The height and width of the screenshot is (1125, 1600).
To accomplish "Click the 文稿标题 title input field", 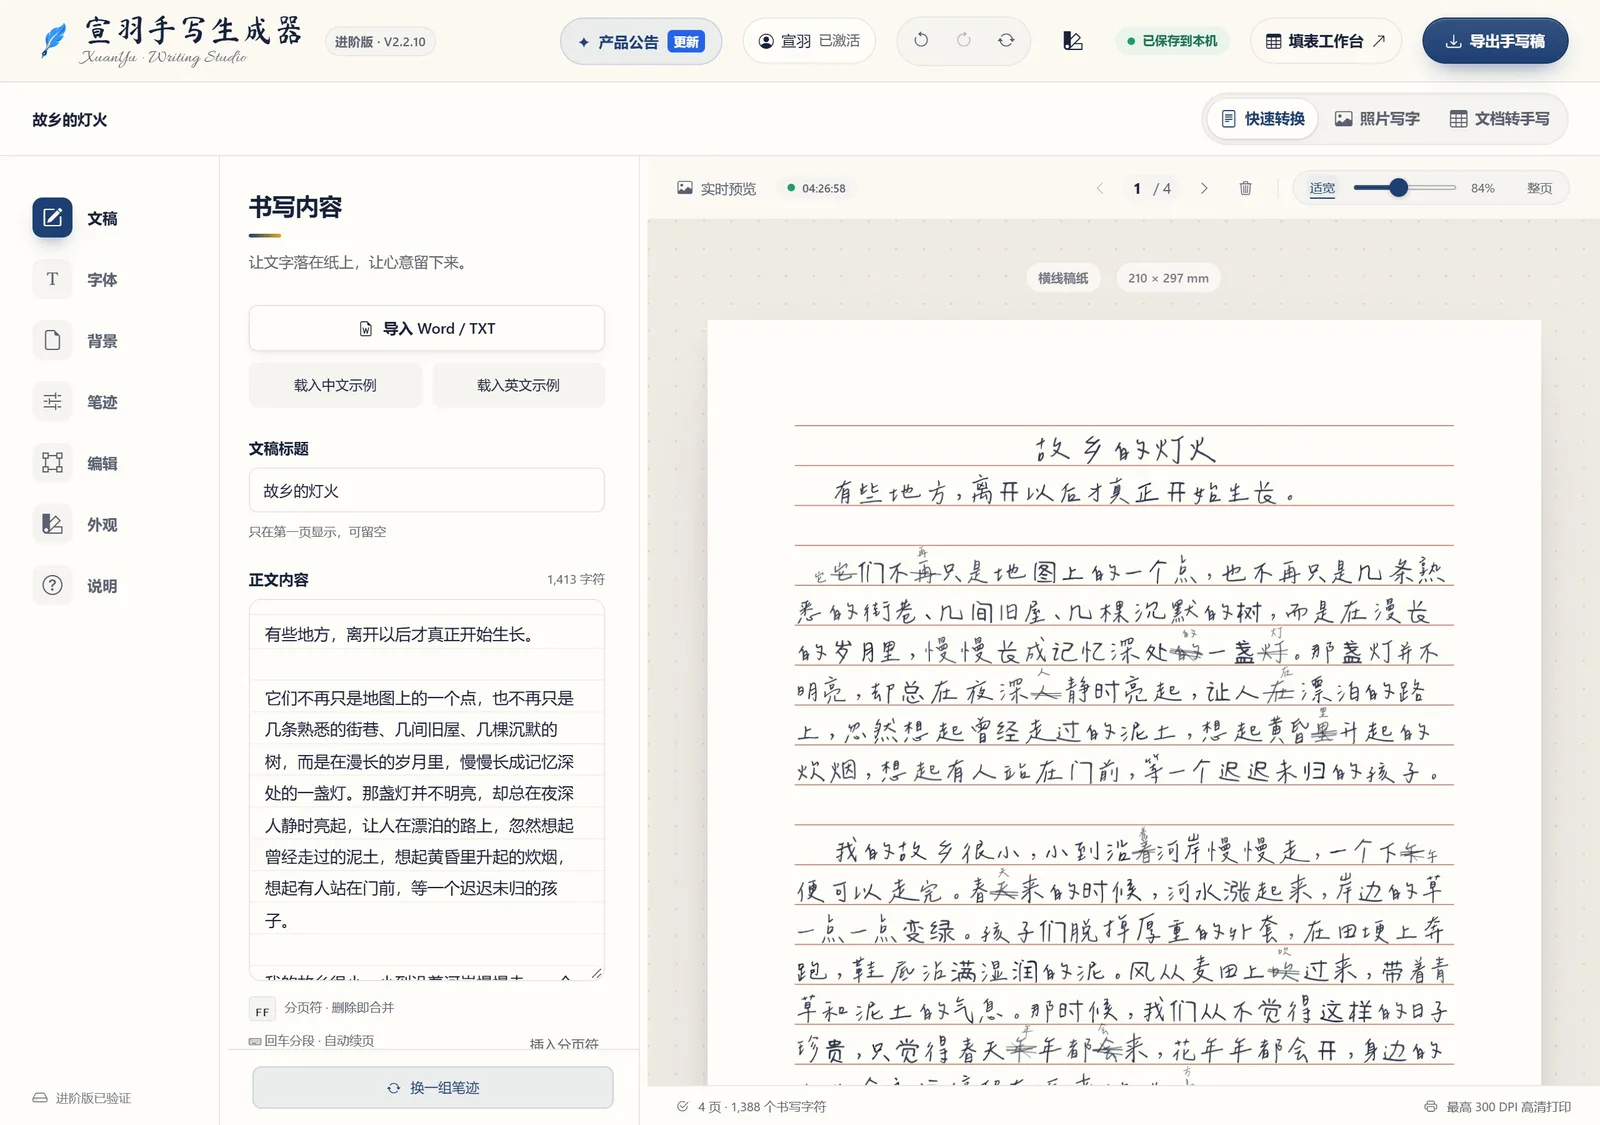I will (x=426, y=491).
